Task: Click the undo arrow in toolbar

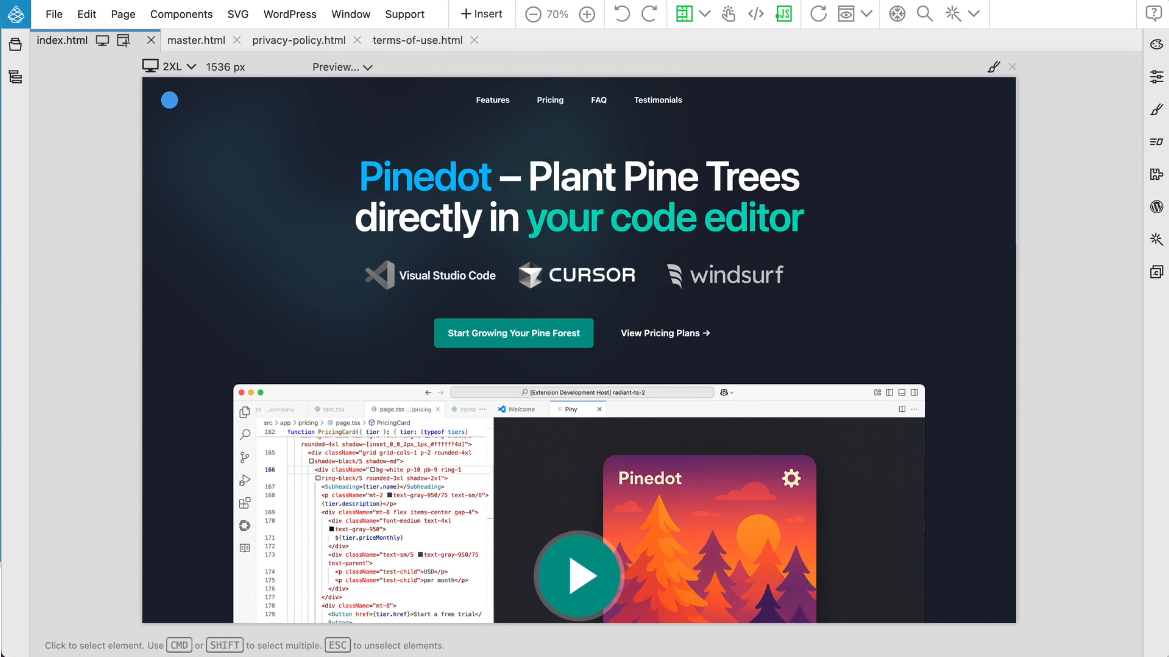Action: click(622, 14)
